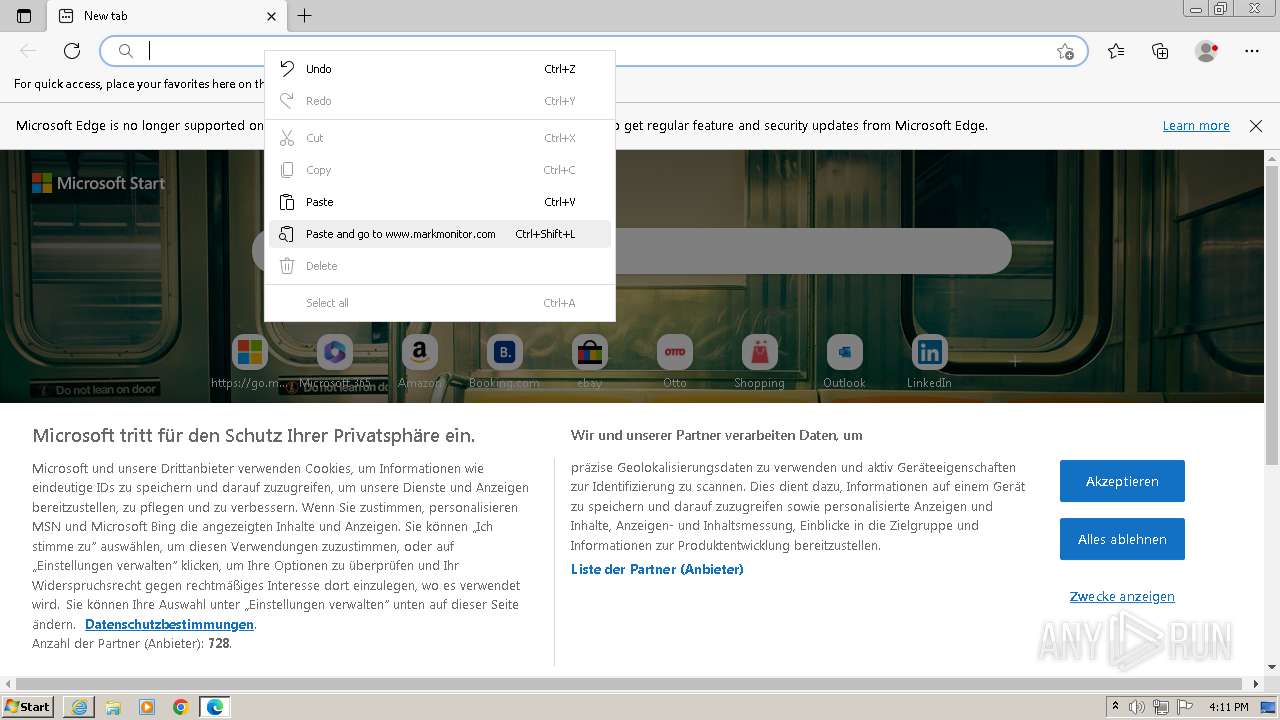
Task: Dismiss the Edge support notification bar
Action: click(x=1256, y=126)
